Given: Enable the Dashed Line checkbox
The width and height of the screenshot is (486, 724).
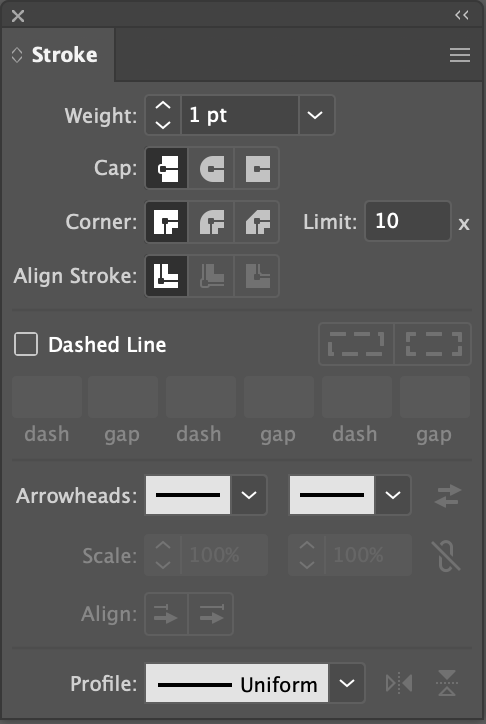Looking at the screenshot, I should [26, 344].
